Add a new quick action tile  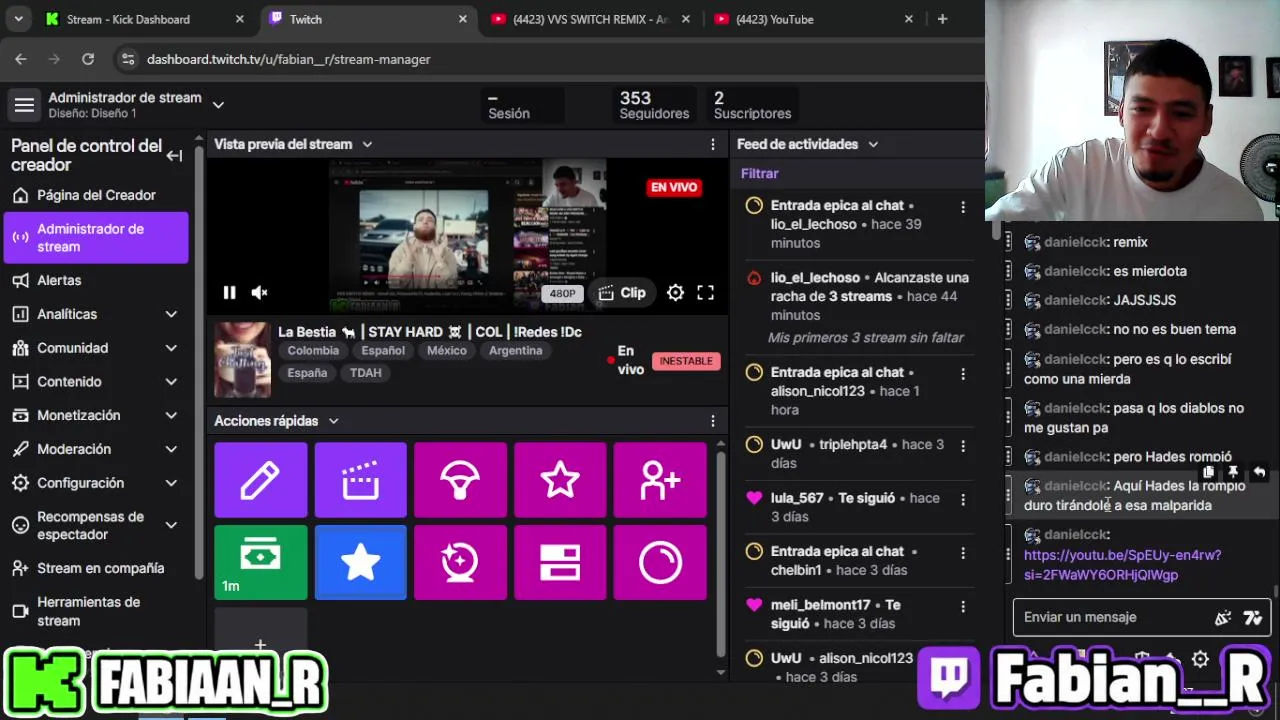pos(260,645)
